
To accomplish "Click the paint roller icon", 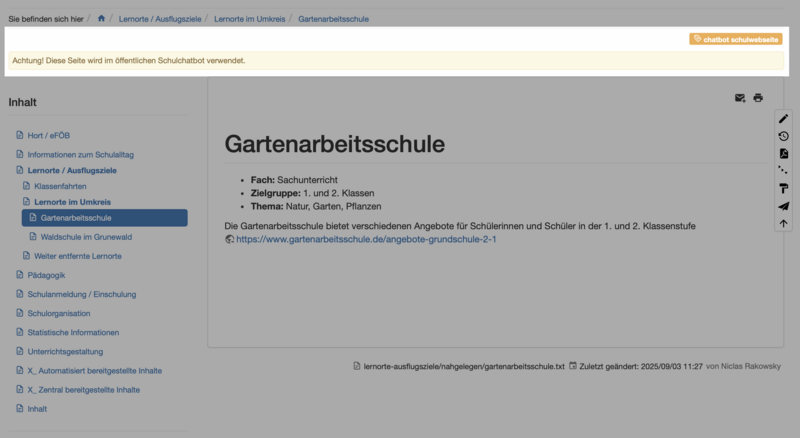I will pos(783,188).
